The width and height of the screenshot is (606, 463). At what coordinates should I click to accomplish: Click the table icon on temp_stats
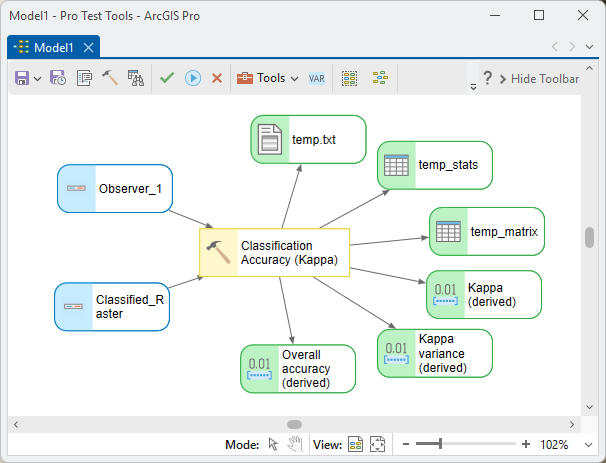pos(397,165)
